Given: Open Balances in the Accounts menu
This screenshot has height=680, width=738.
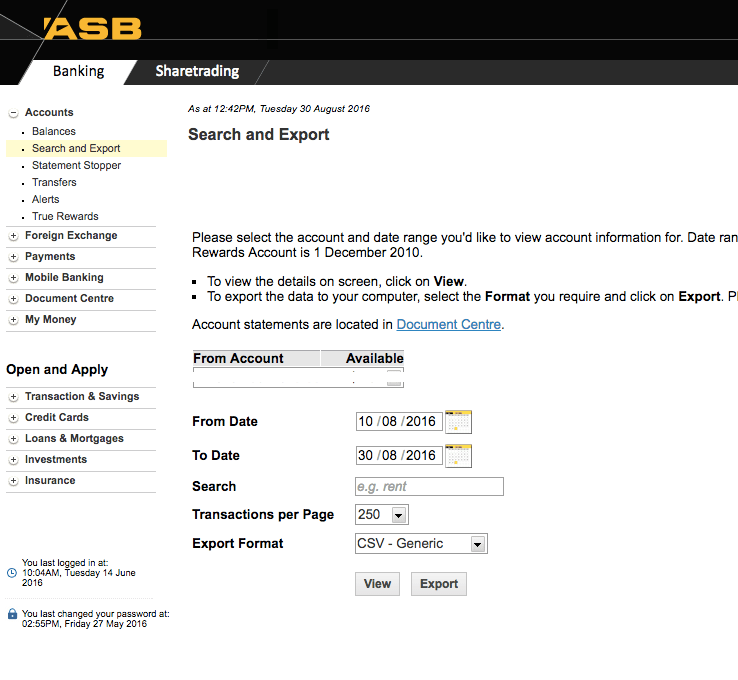Looking at the screenshot, I should pos(54,131).
